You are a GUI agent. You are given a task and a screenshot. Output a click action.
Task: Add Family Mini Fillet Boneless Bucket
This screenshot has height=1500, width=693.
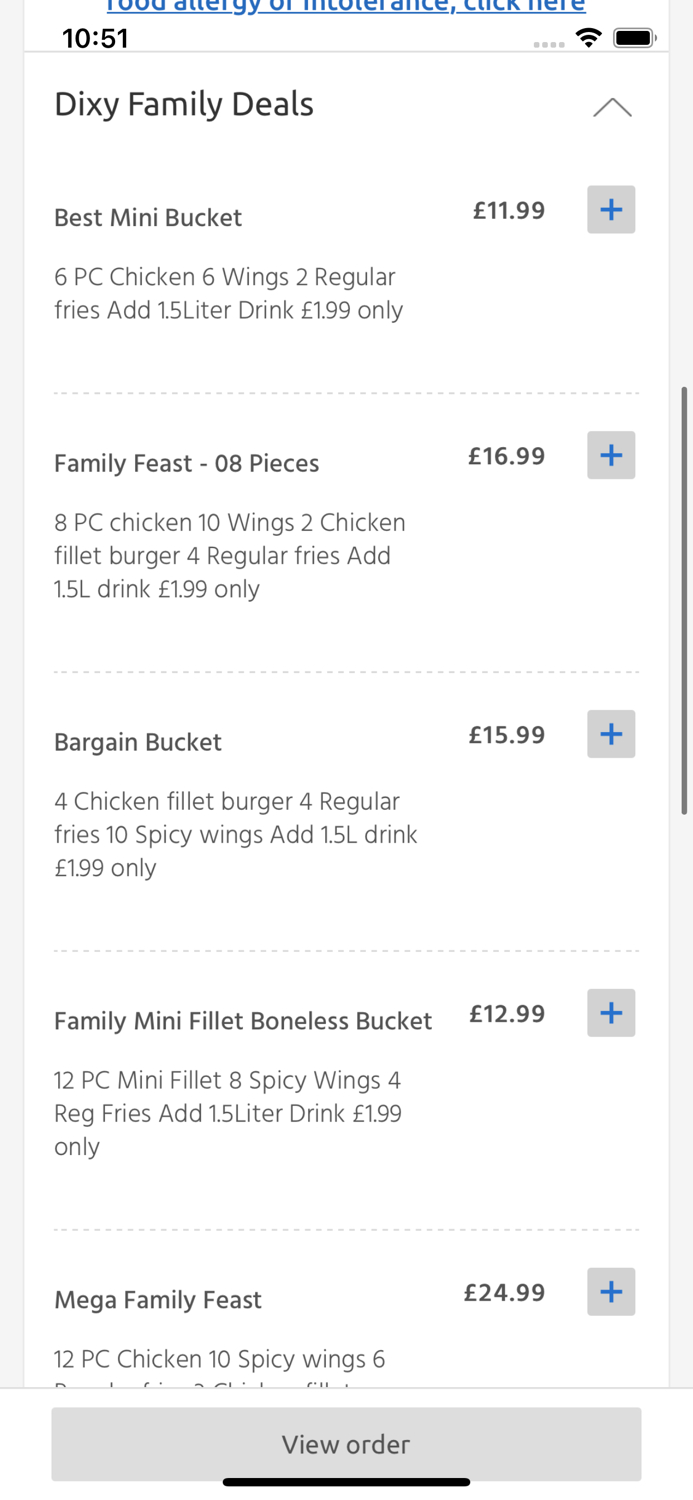[611, 1012]
